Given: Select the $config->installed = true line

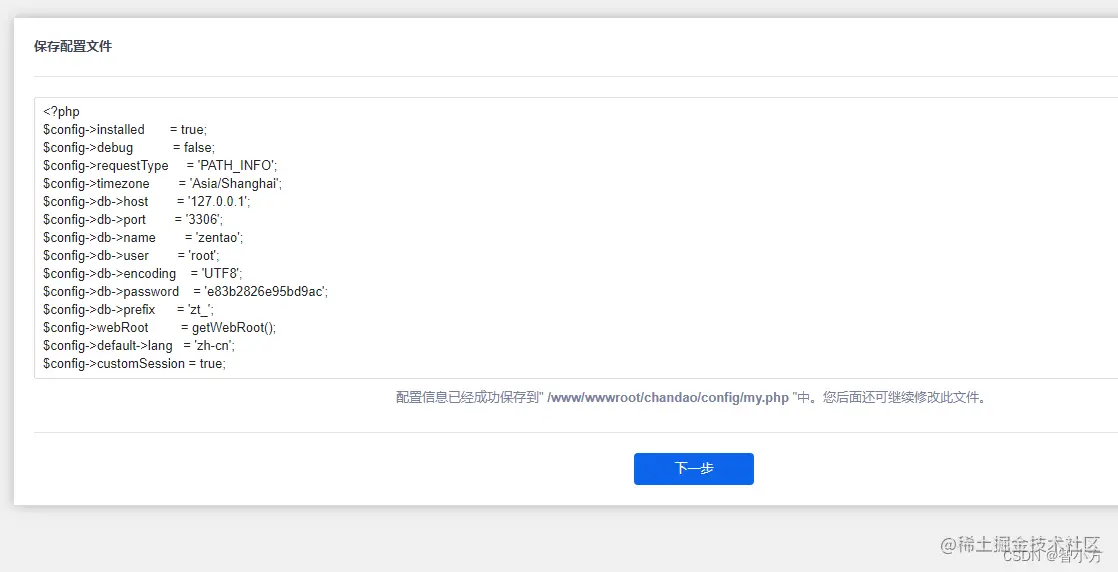Looking at the screenshot, I should [125, 129].
